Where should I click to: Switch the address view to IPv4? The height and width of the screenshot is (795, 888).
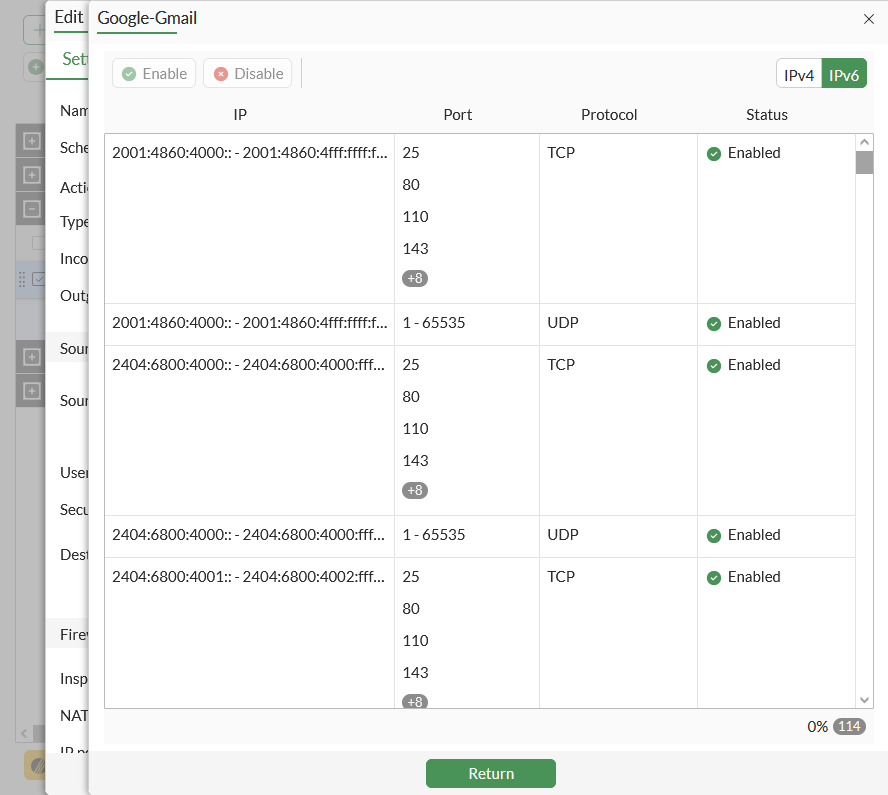798,73
